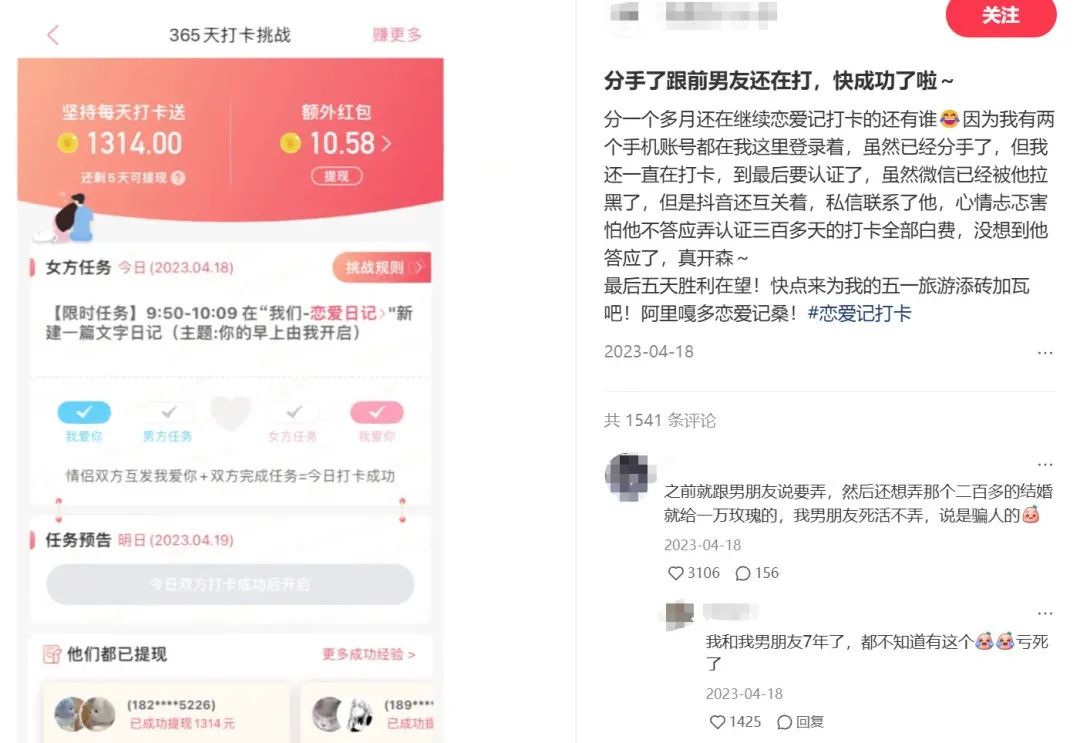Viewport: 1080px width, 743px height.
Task: Expand 更多成功经验 list
Action: pos(368,654)
